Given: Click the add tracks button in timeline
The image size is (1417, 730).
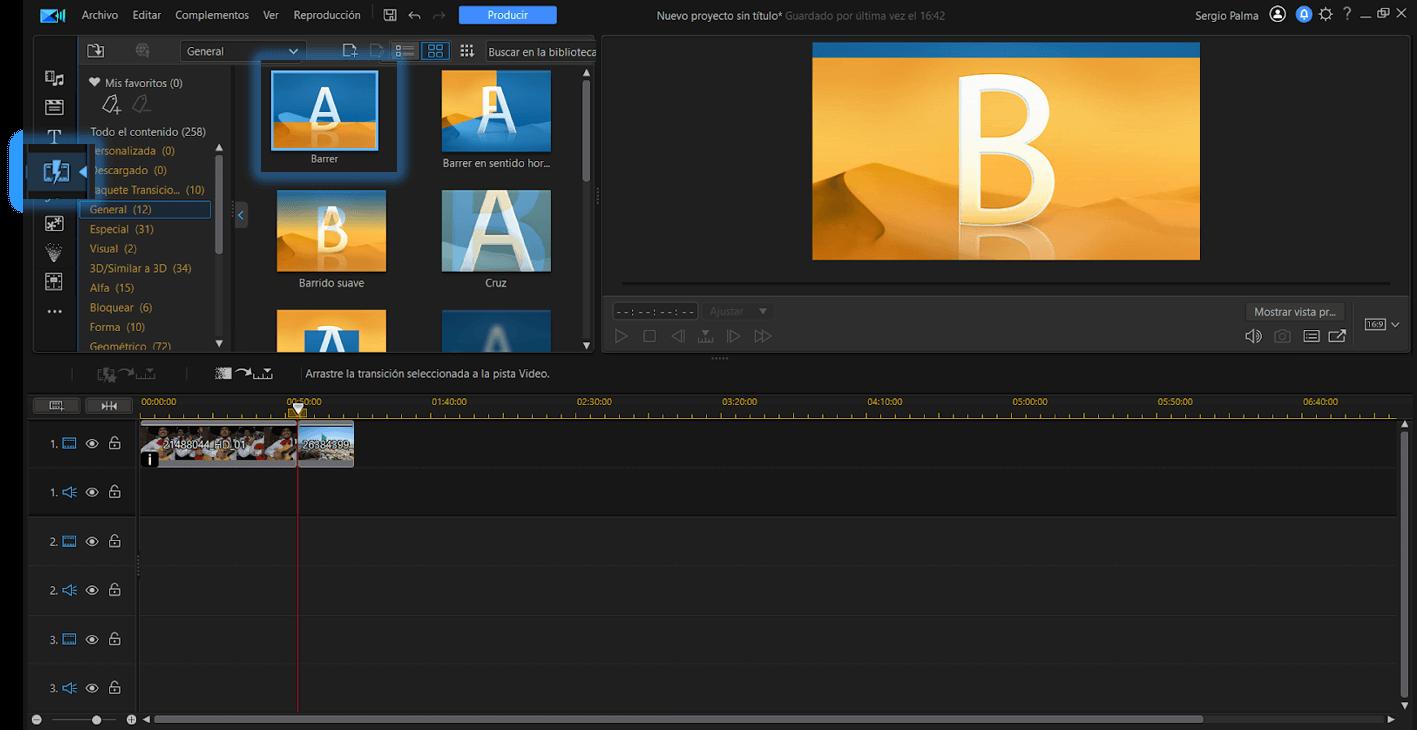Looking at the screenshot, I should [56, 405].
